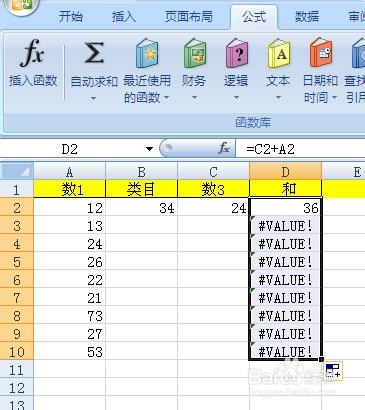Switch to the 插入 (Insert) tab
This screenshot has width=365, height=410.
click(x=124, y=17)
